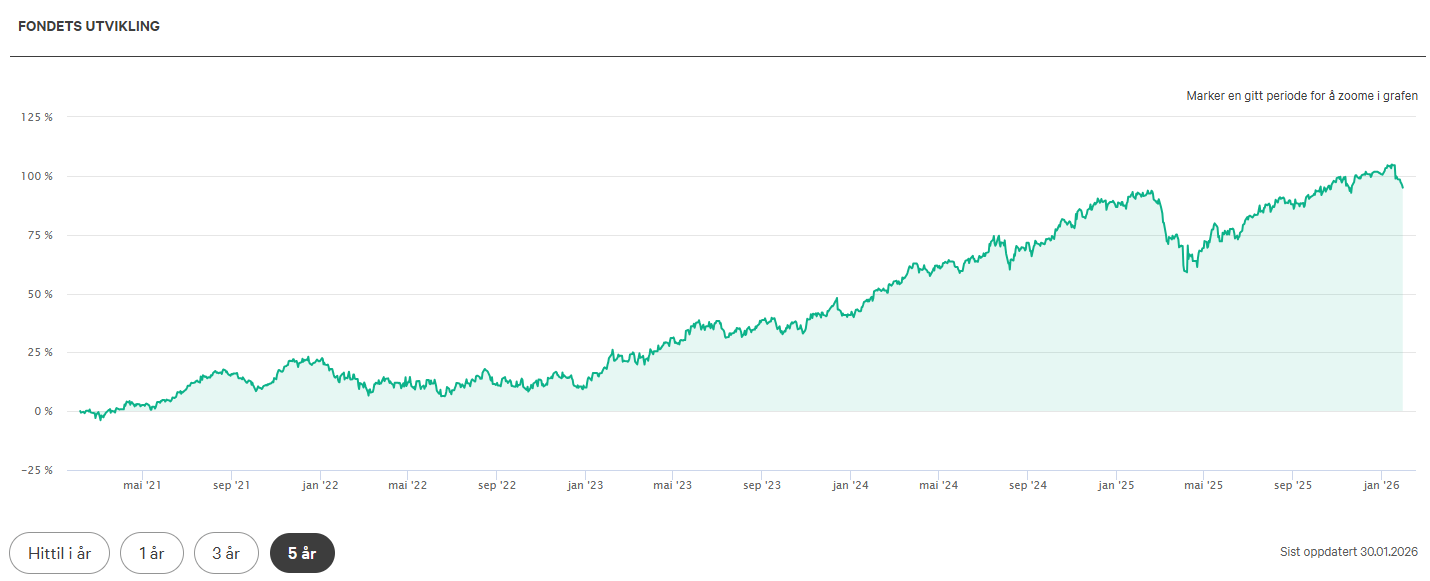Click the -25 % y-axis label
This screenshot has width=1430, height=581.
click(x=38, y=470)
